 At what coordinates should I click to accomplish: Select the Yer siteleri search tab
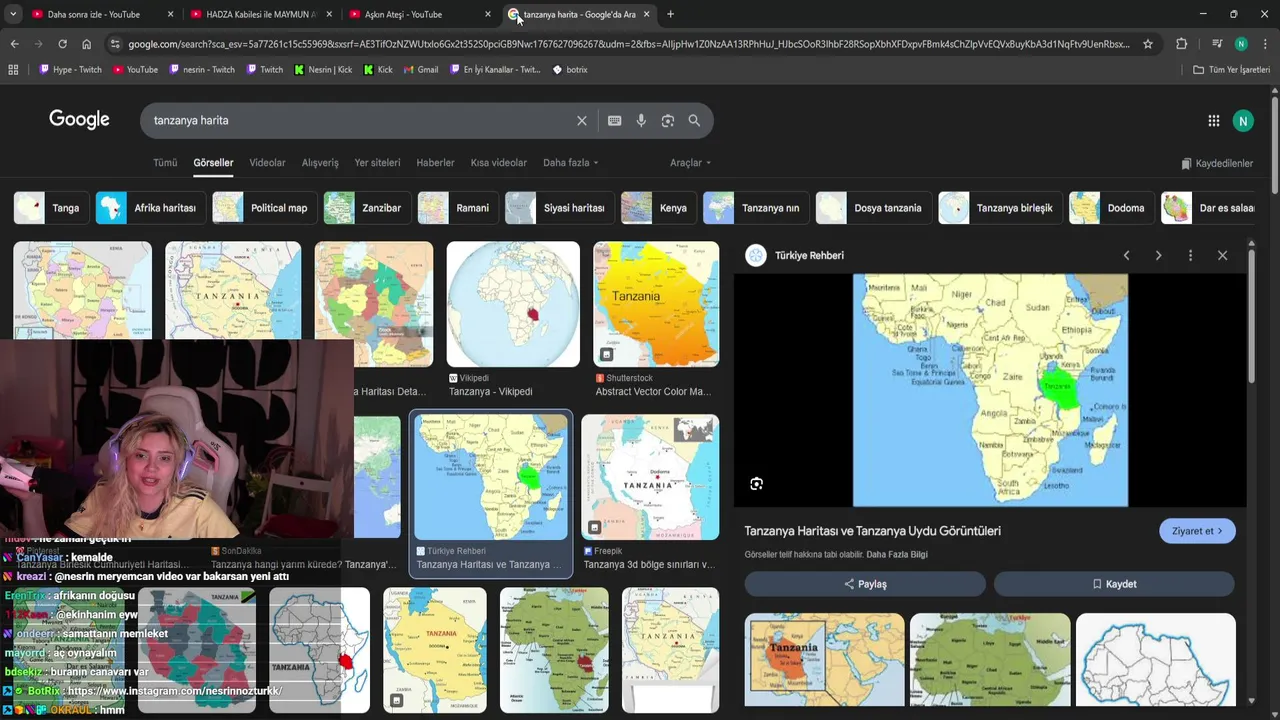click(377, 163)
